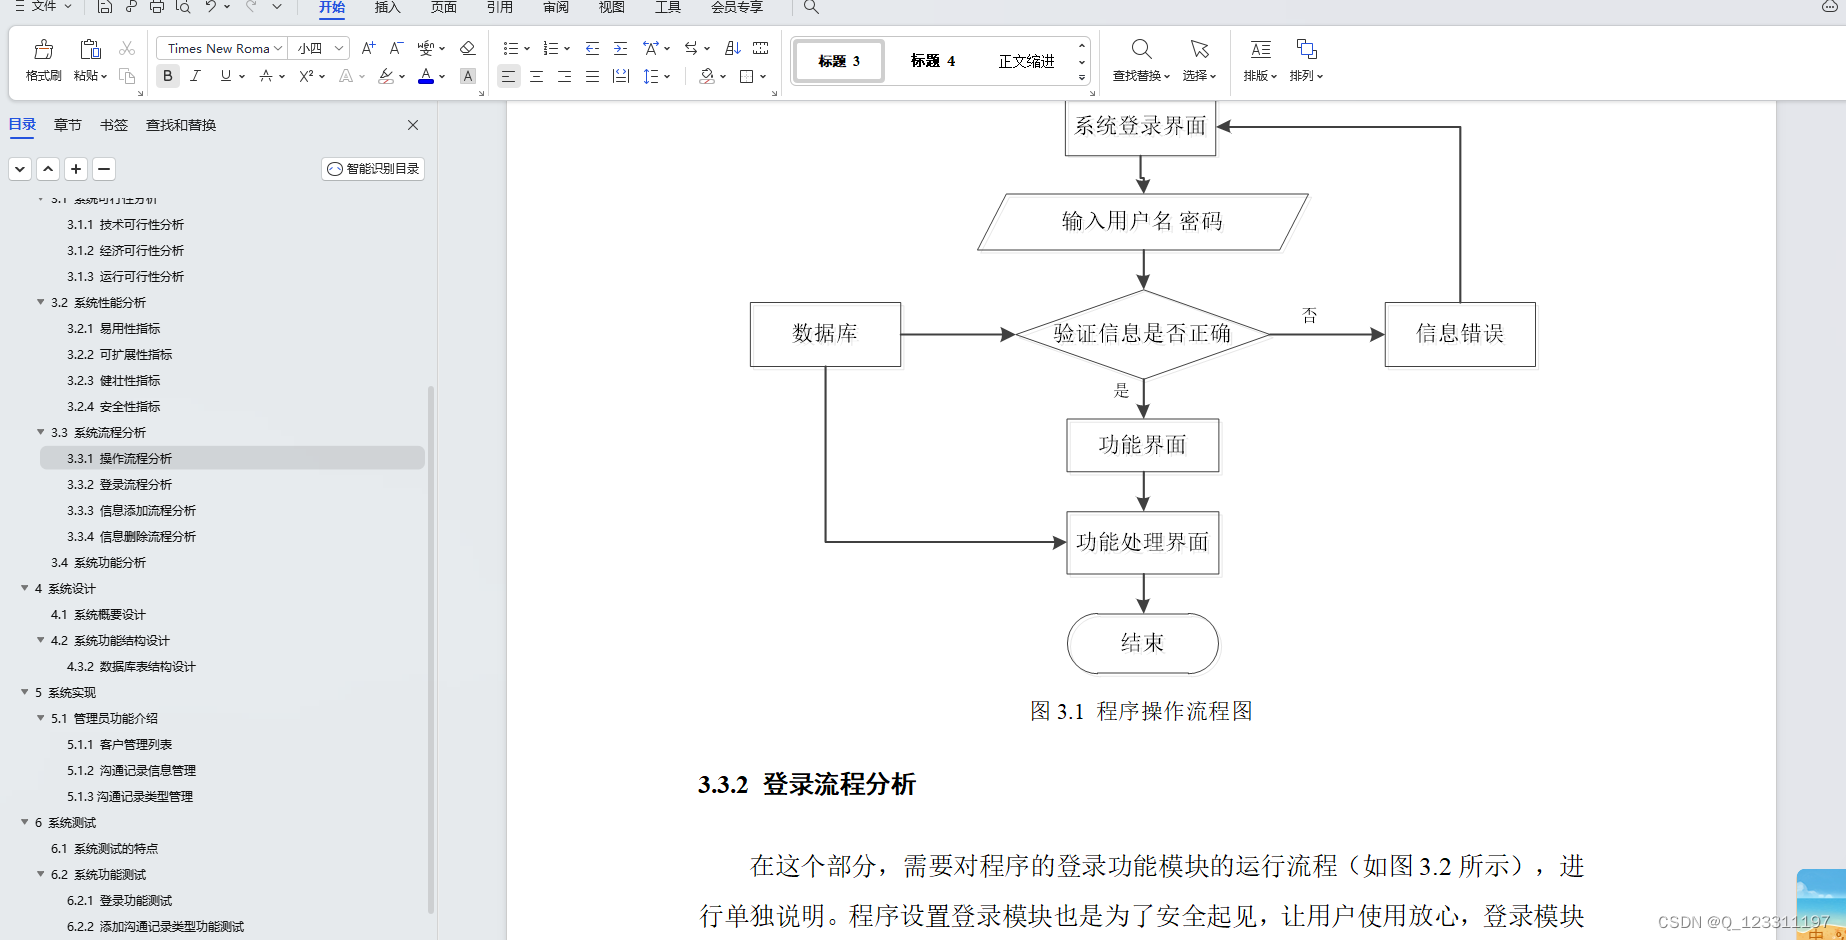Open the highlight color dropdown arrow
This screenshot has height=940, width=1846.
402,77
